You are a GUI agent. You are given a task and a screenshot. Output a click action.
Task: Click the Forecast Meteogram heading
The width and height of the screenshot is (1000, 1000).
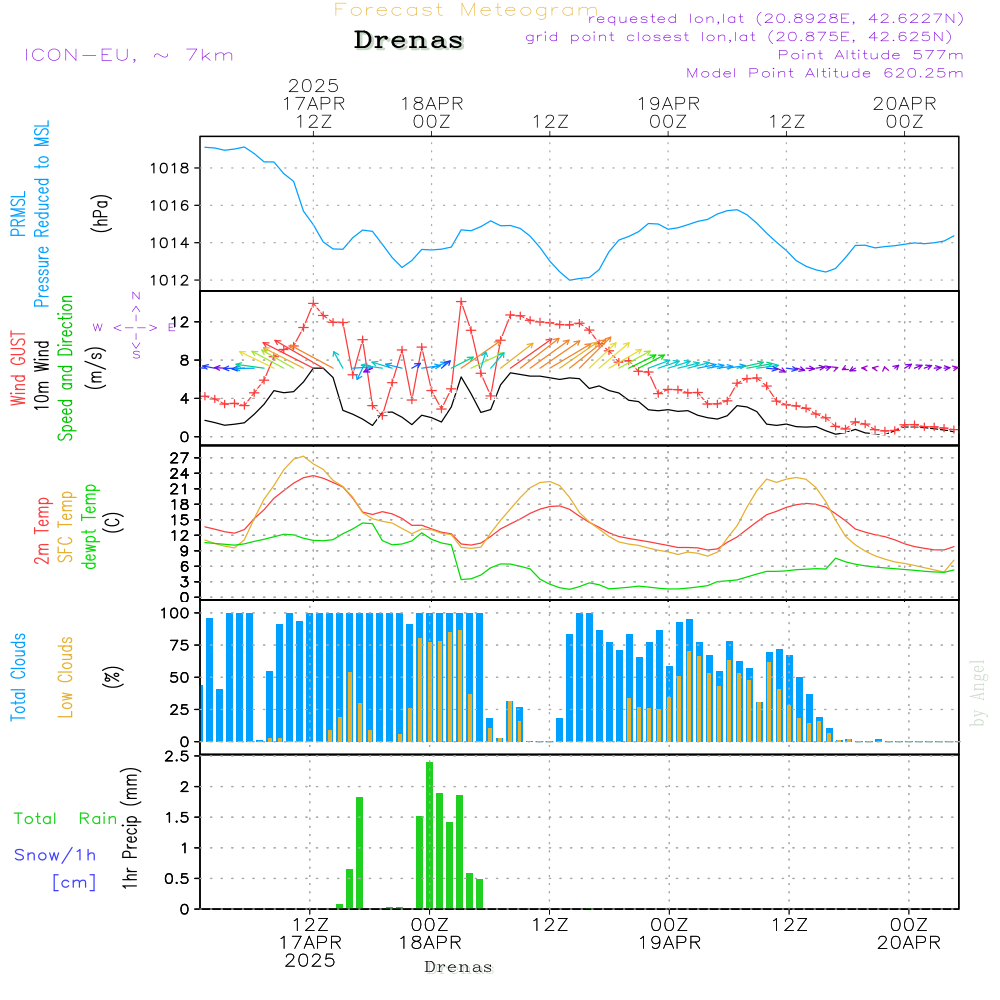click(x=466, y=10)
